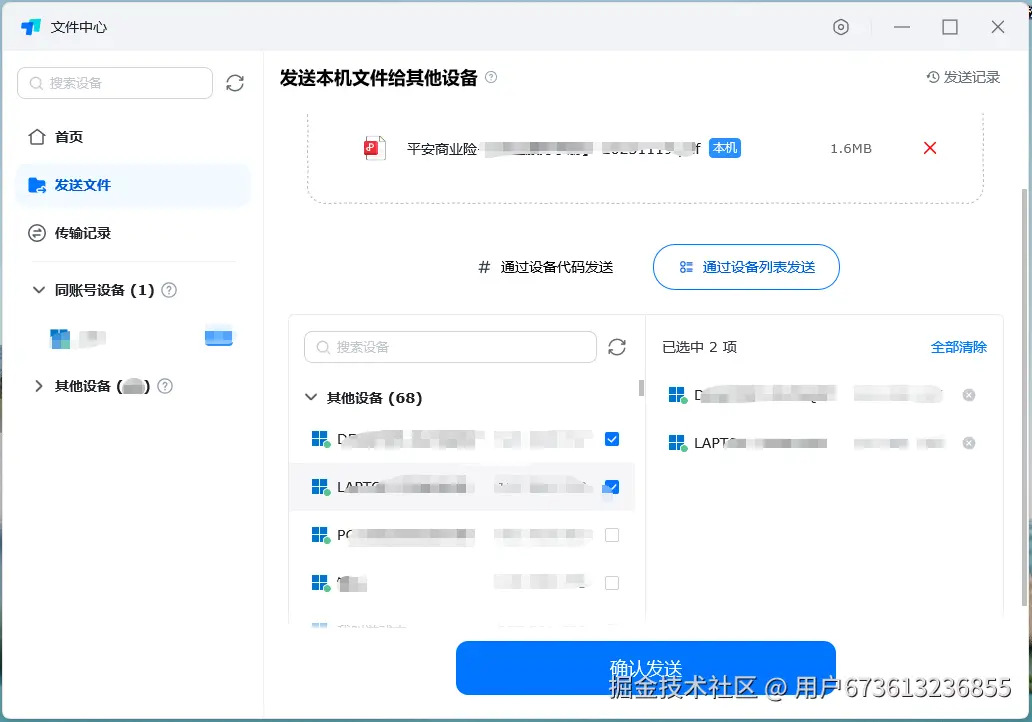The height and width of the screenshot is (722, 1032).
Task: Click the help icon beside 发送本机文件给其他设备
Action: pyautogui.click(x=491, y=77)
